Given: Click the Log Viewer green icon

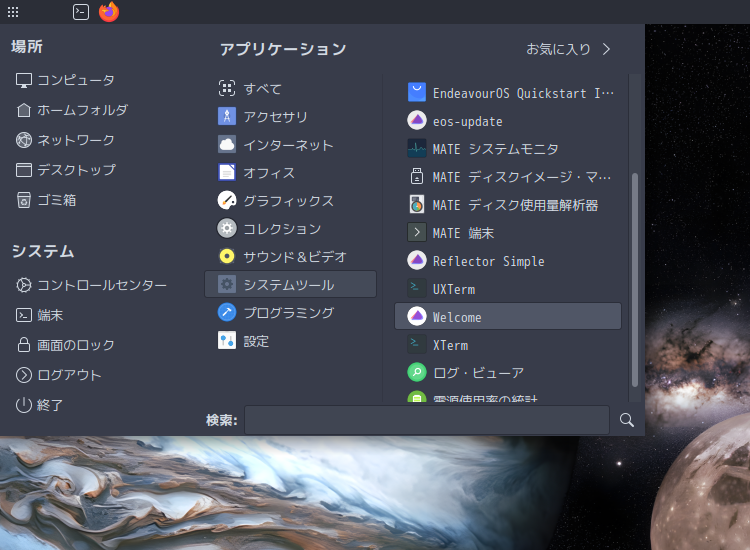Looking at the screenshot, I should (417, 372).
